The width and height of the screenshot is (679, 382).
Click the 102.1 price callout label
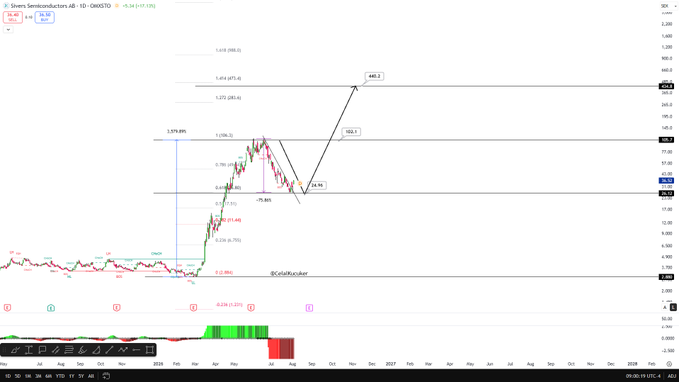pyautogui.click(x=351, y=132)
